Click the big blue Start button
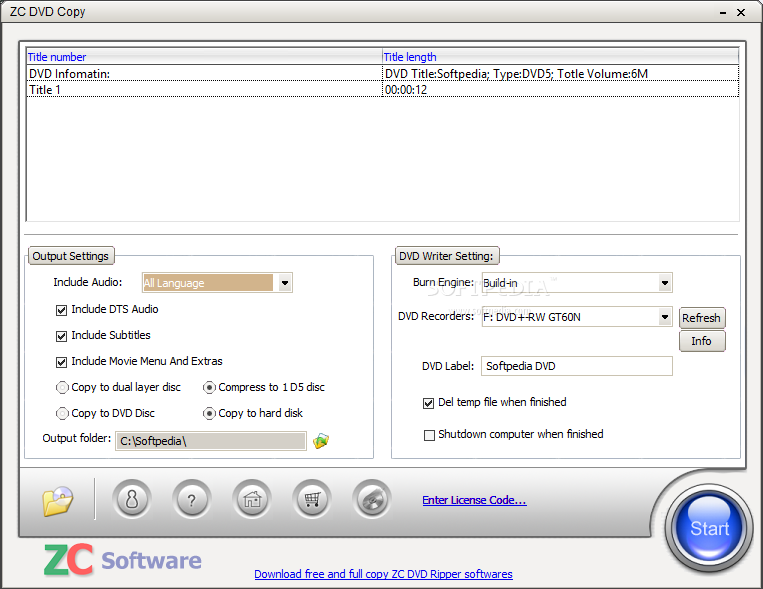 point(709,527)
